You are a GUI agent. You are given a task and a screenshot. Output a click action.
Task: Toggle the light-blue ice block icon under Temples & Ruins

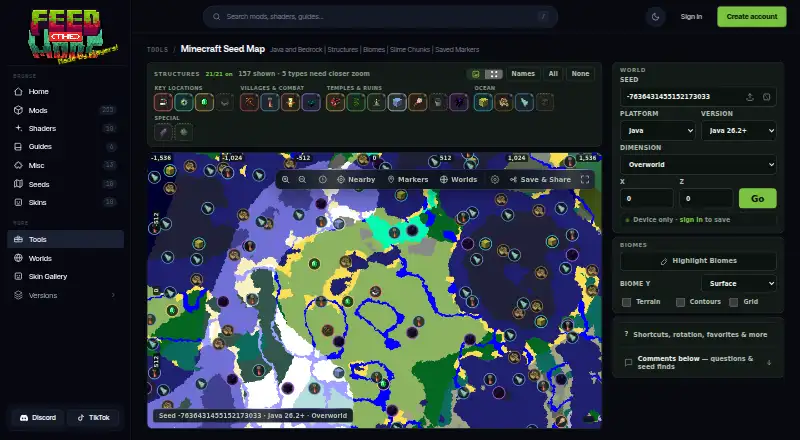click(x=397, y=103)
